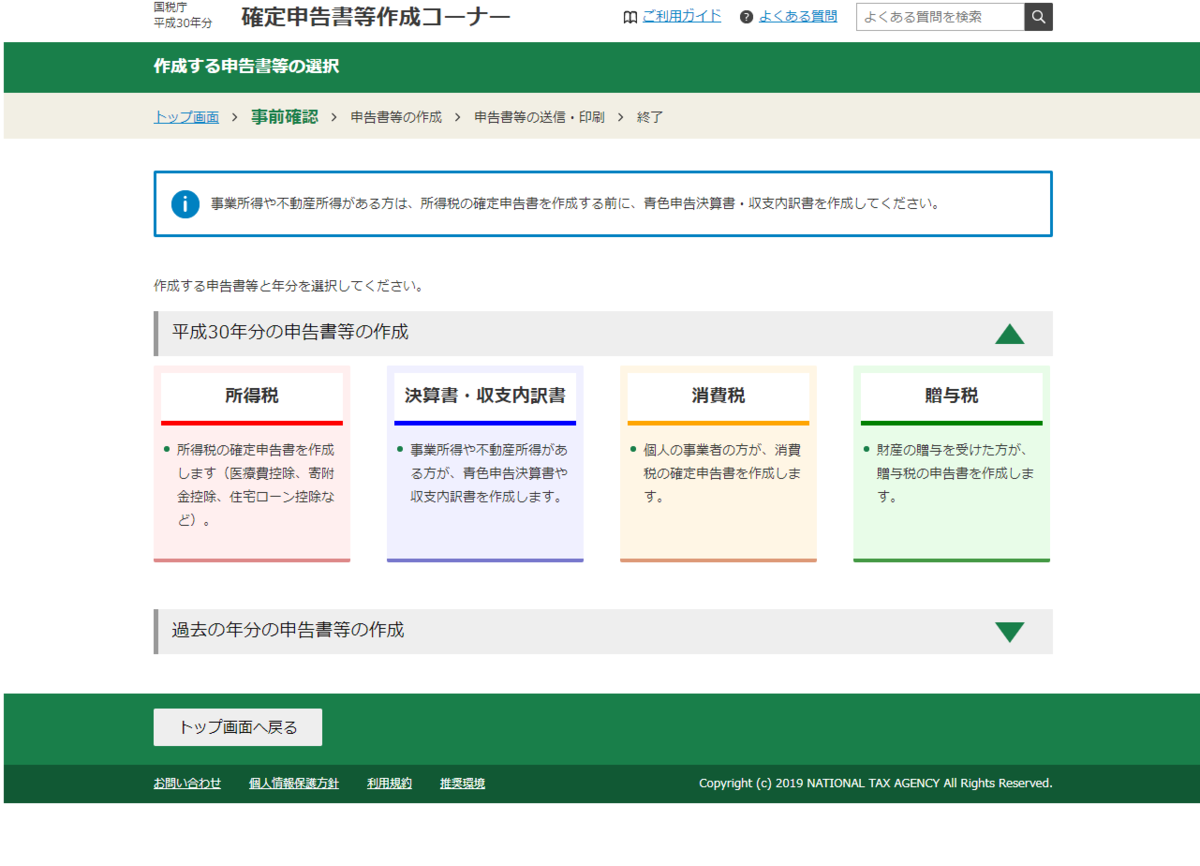Open the 推奨環境 footer link
The image size is (1200, 866).
tap(462, 783)
